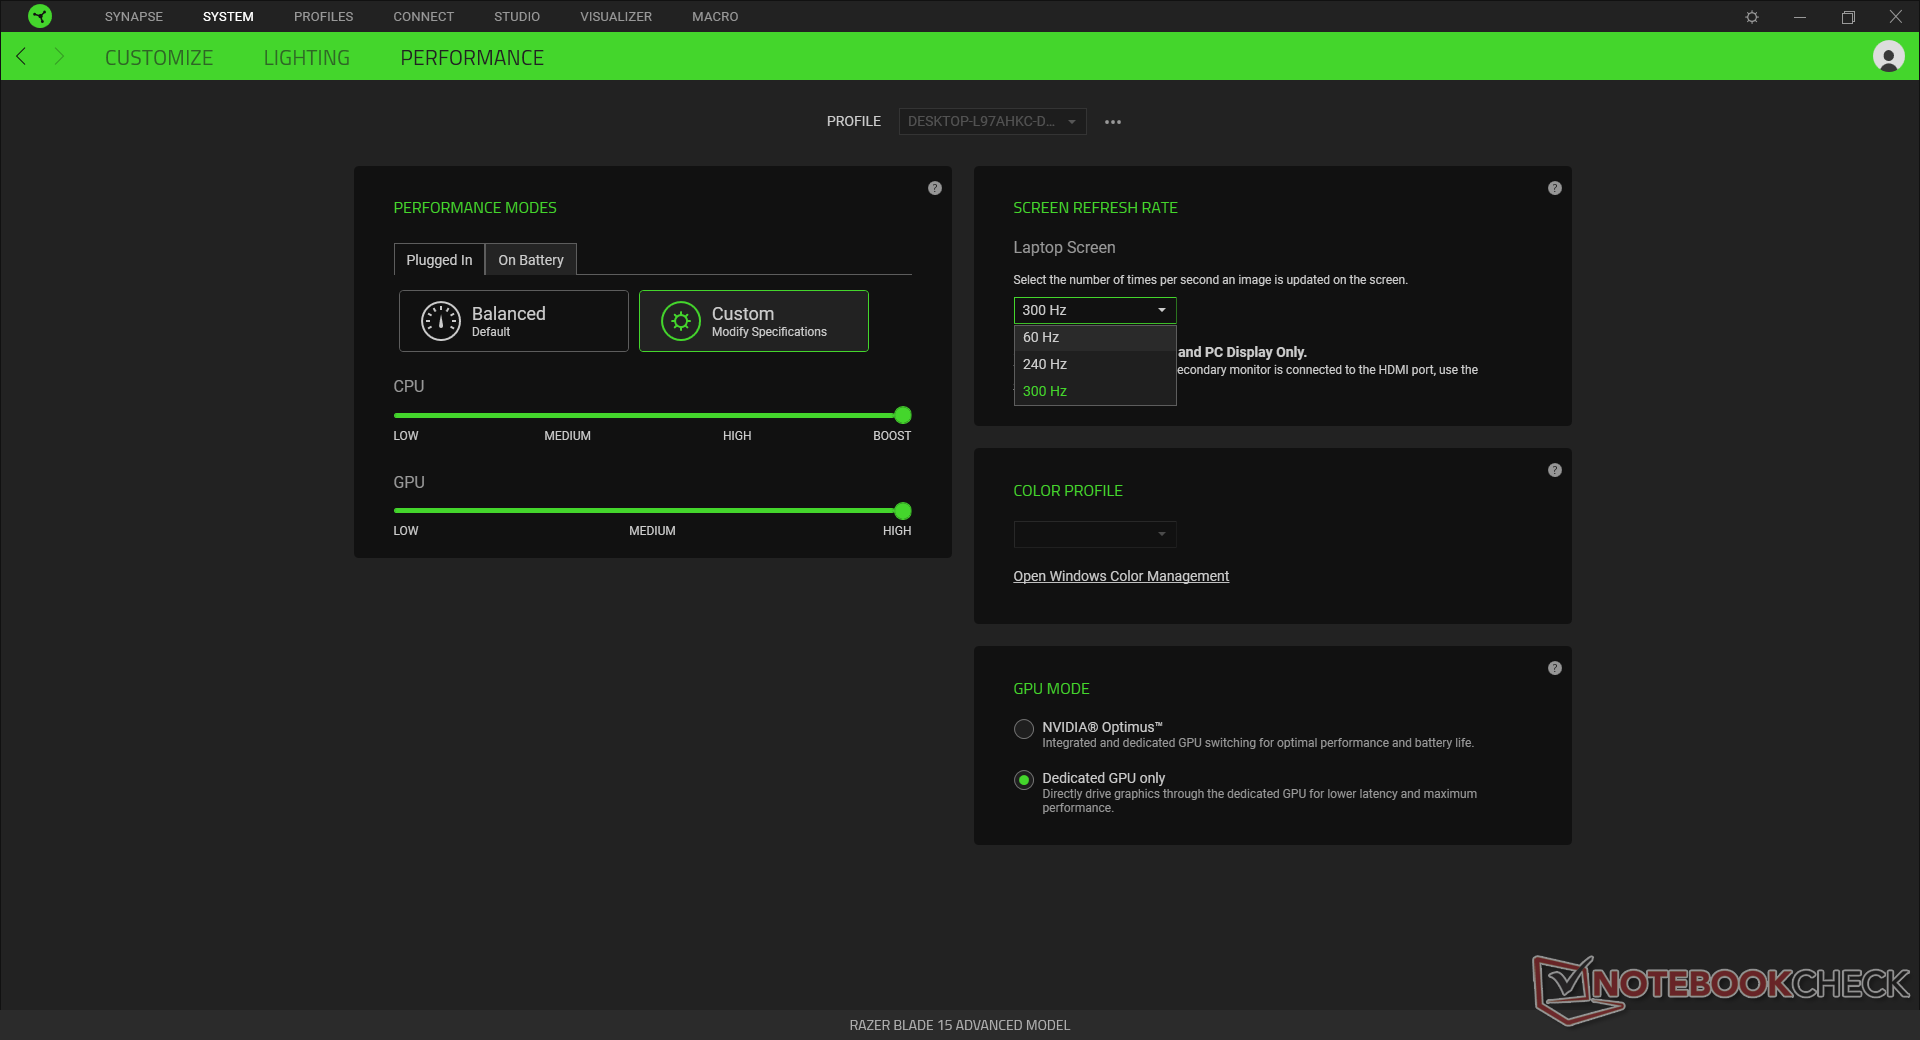This screenshot has height=1040, width=1920.
Task: Choose 60 Hz refresh rate
Action: [1094, 337]
